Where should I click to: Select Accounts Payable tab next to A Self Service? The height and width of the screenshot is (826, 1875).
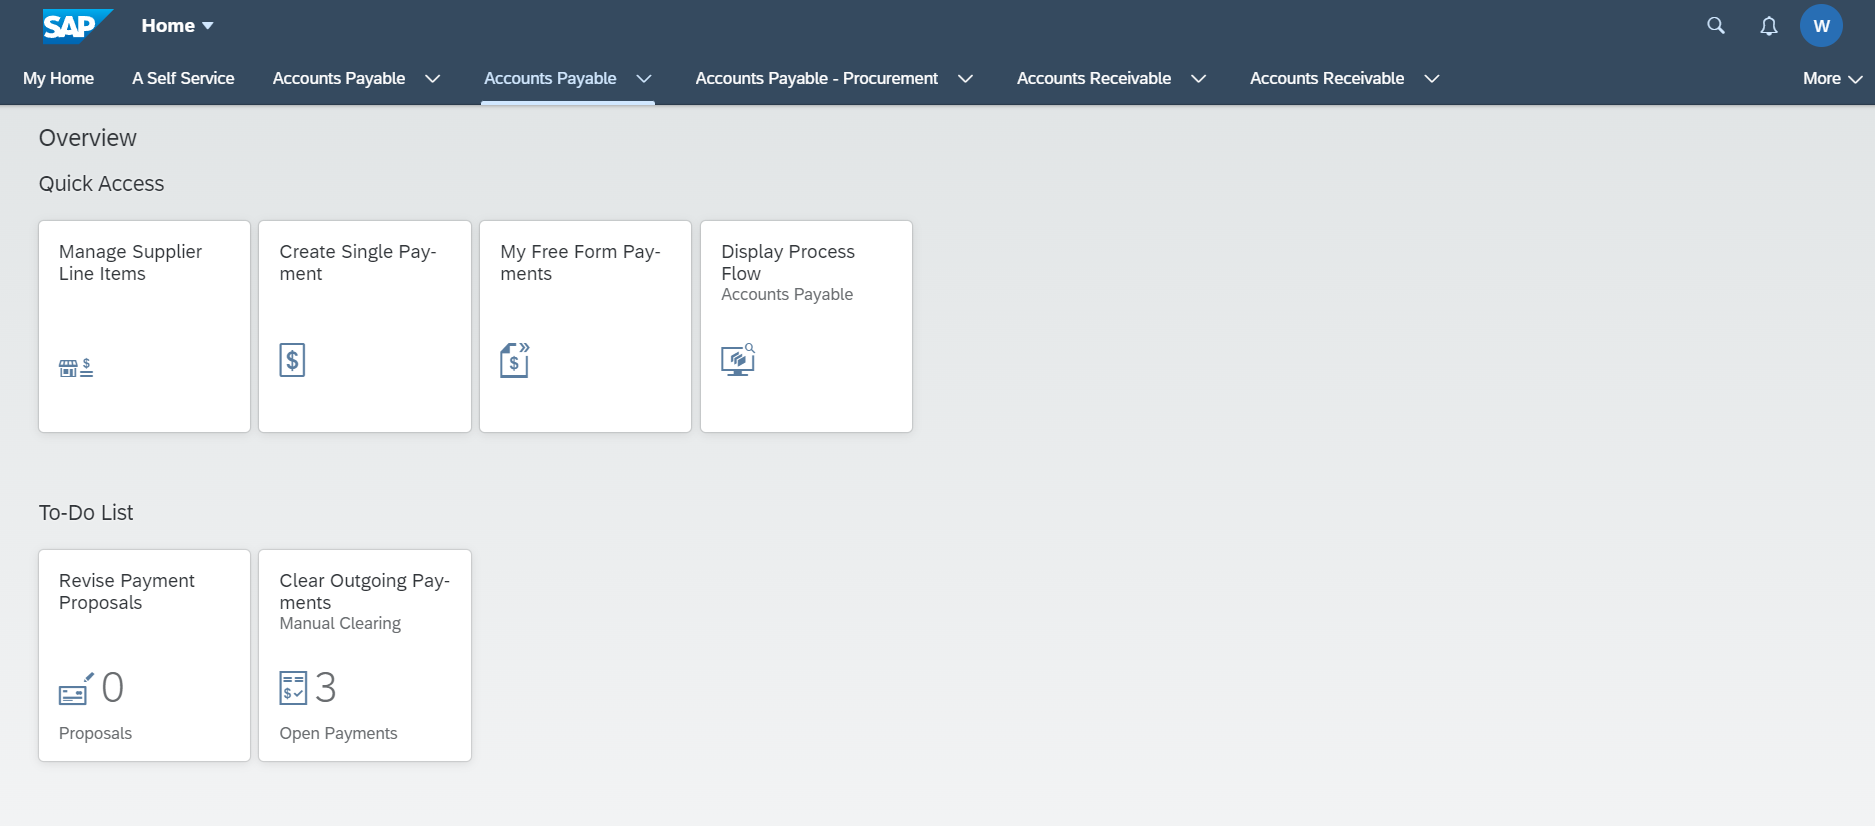[x=339, y=78]
